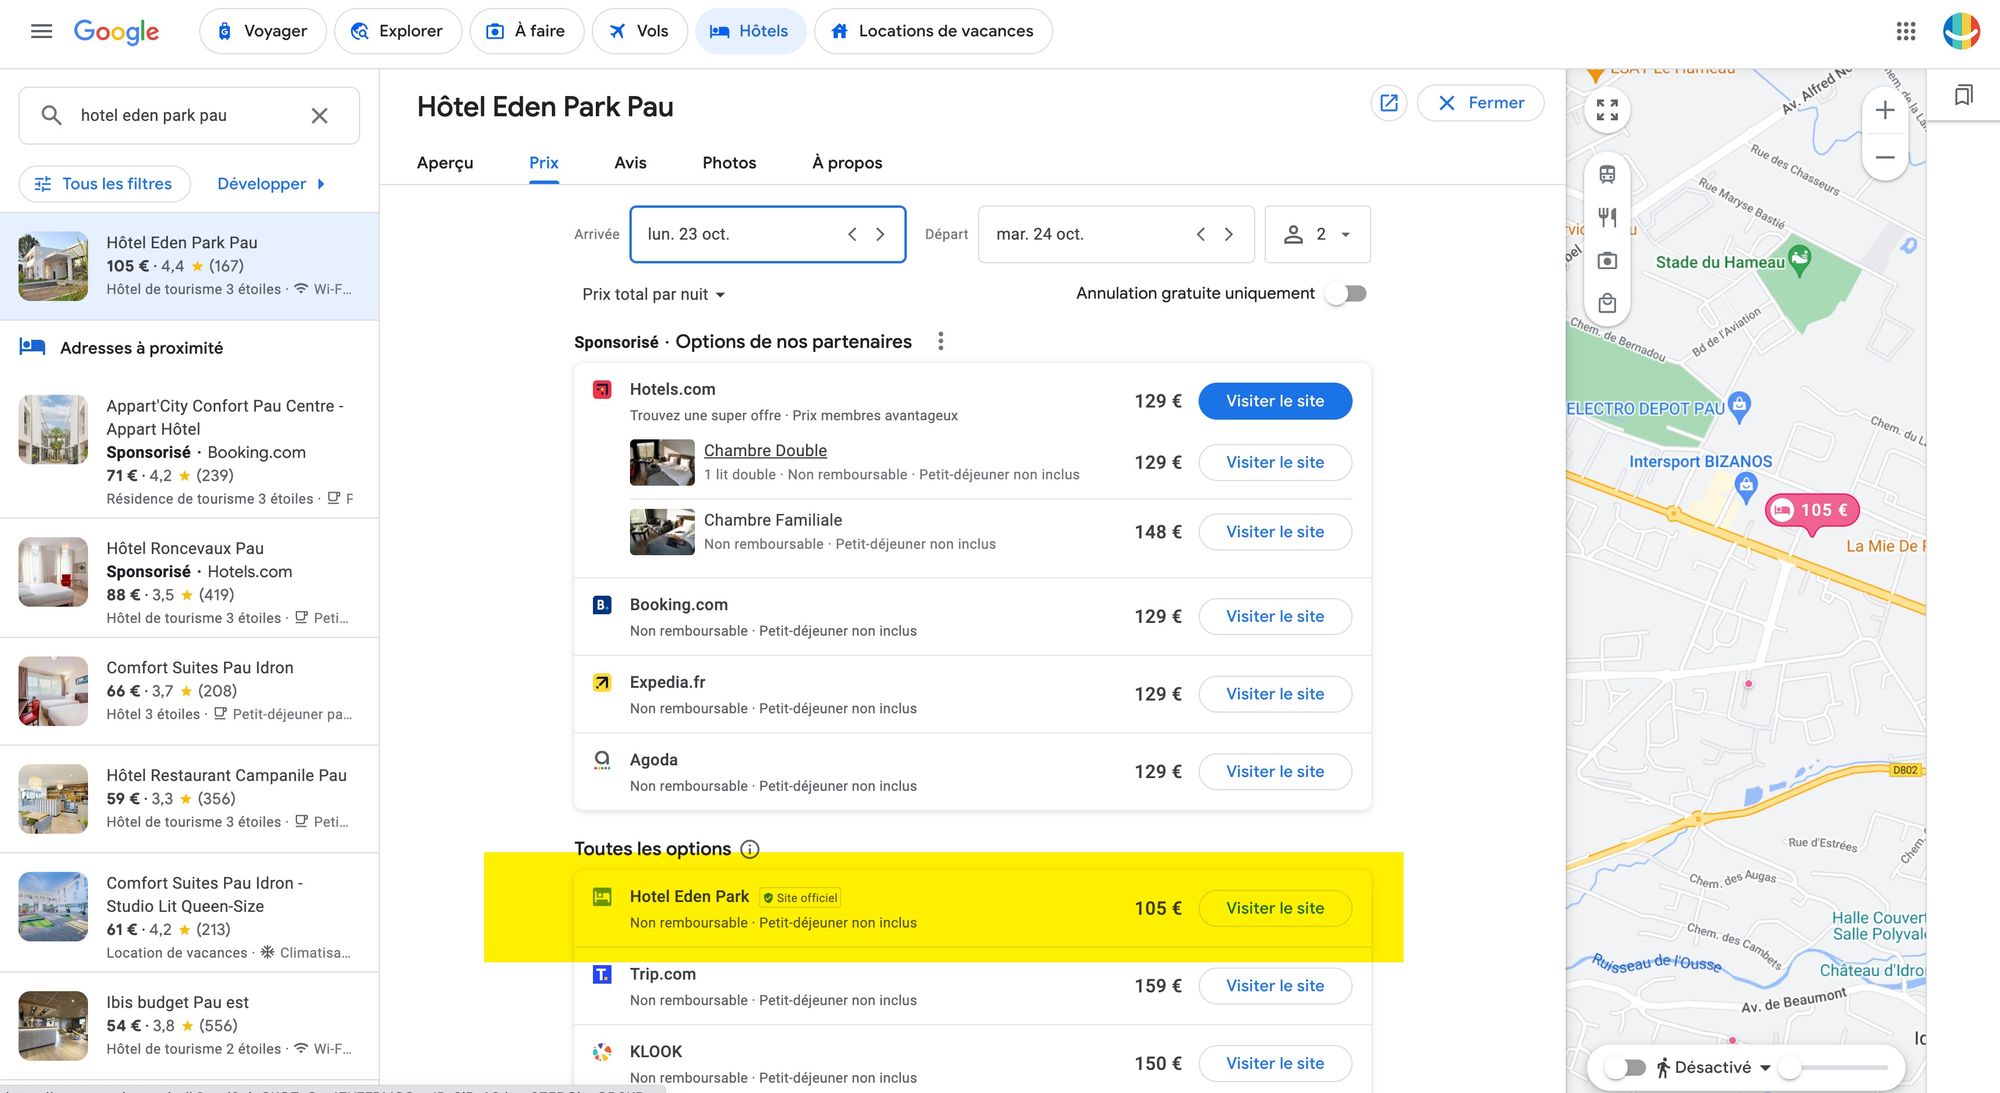Adjust the walking distance slider
Screen dimensions: 2000x1093
1790,1067
